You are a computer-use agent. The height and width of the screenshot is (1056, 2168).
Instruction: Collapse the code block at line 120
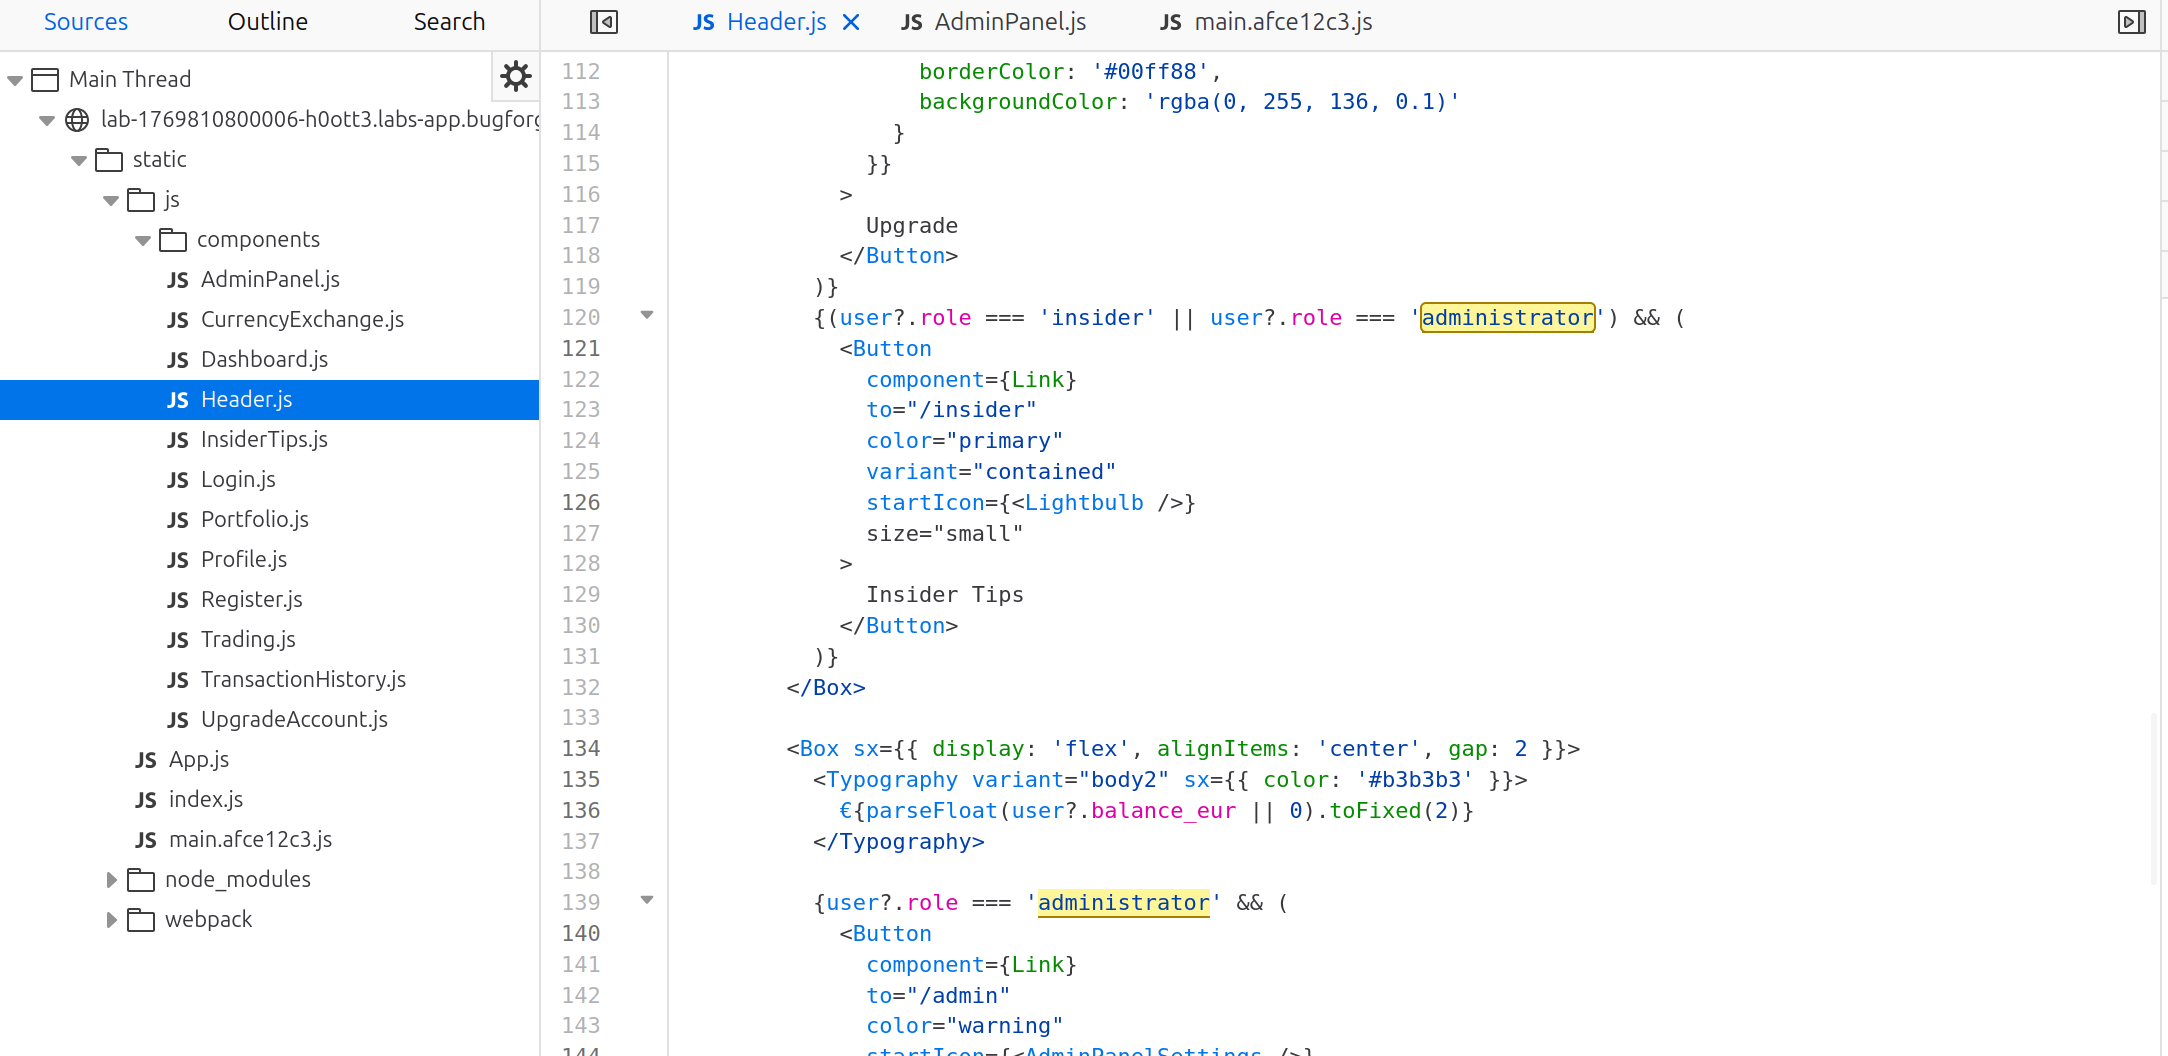pos(648,314)
